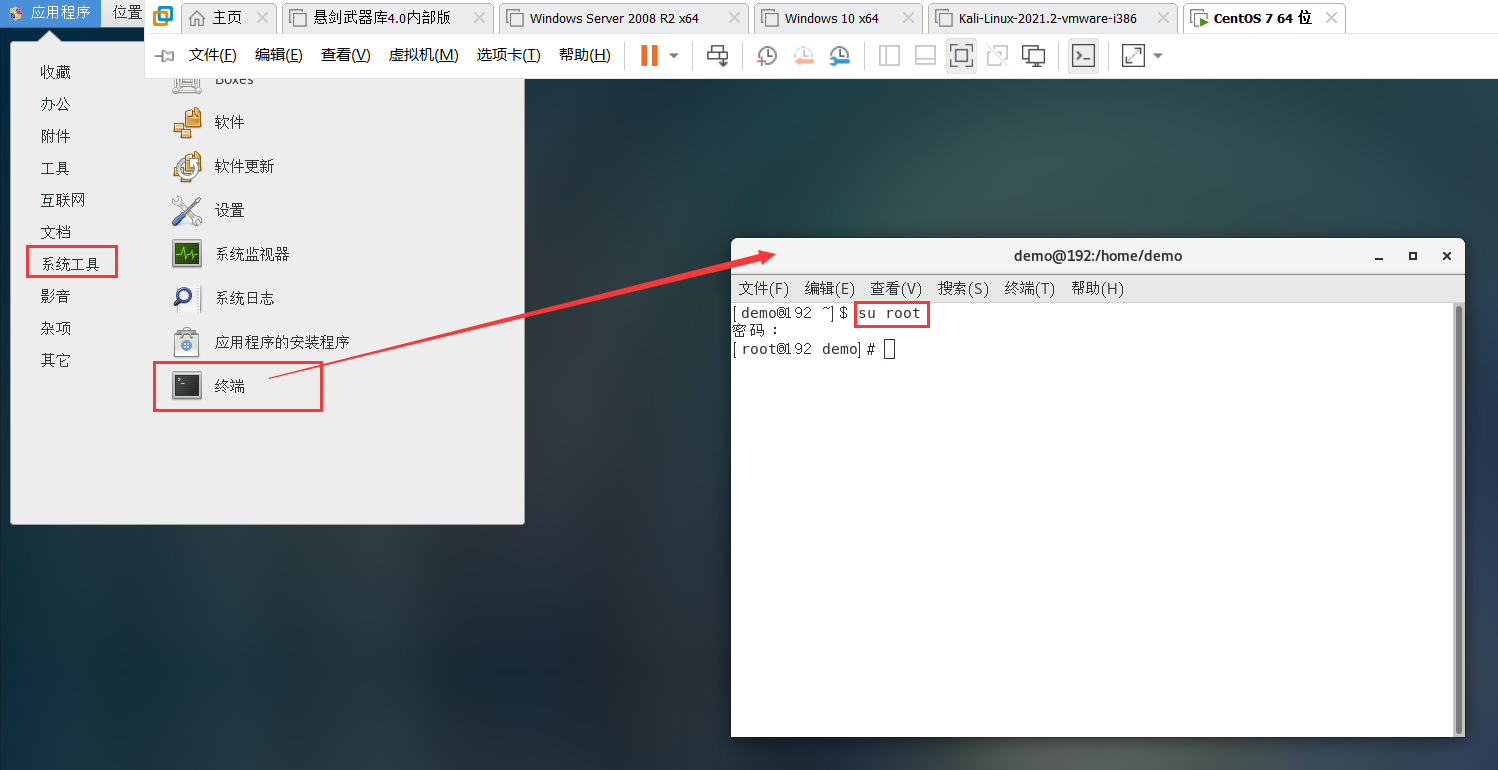1498x770 pixels.
Task: Open terminal 编辑(E) menu
Action: pyautogui.click(x=830, y=288)
